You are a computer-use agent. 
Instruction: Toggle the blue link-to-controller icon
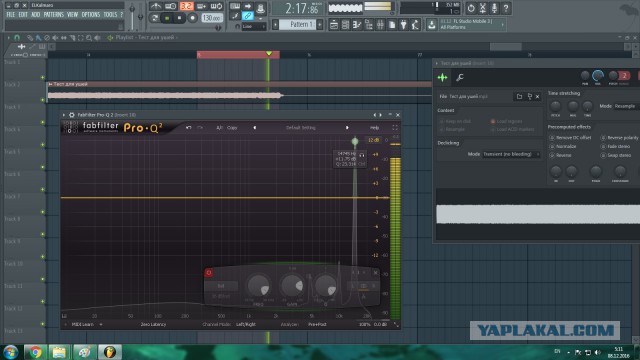click(x=247, y=16)
